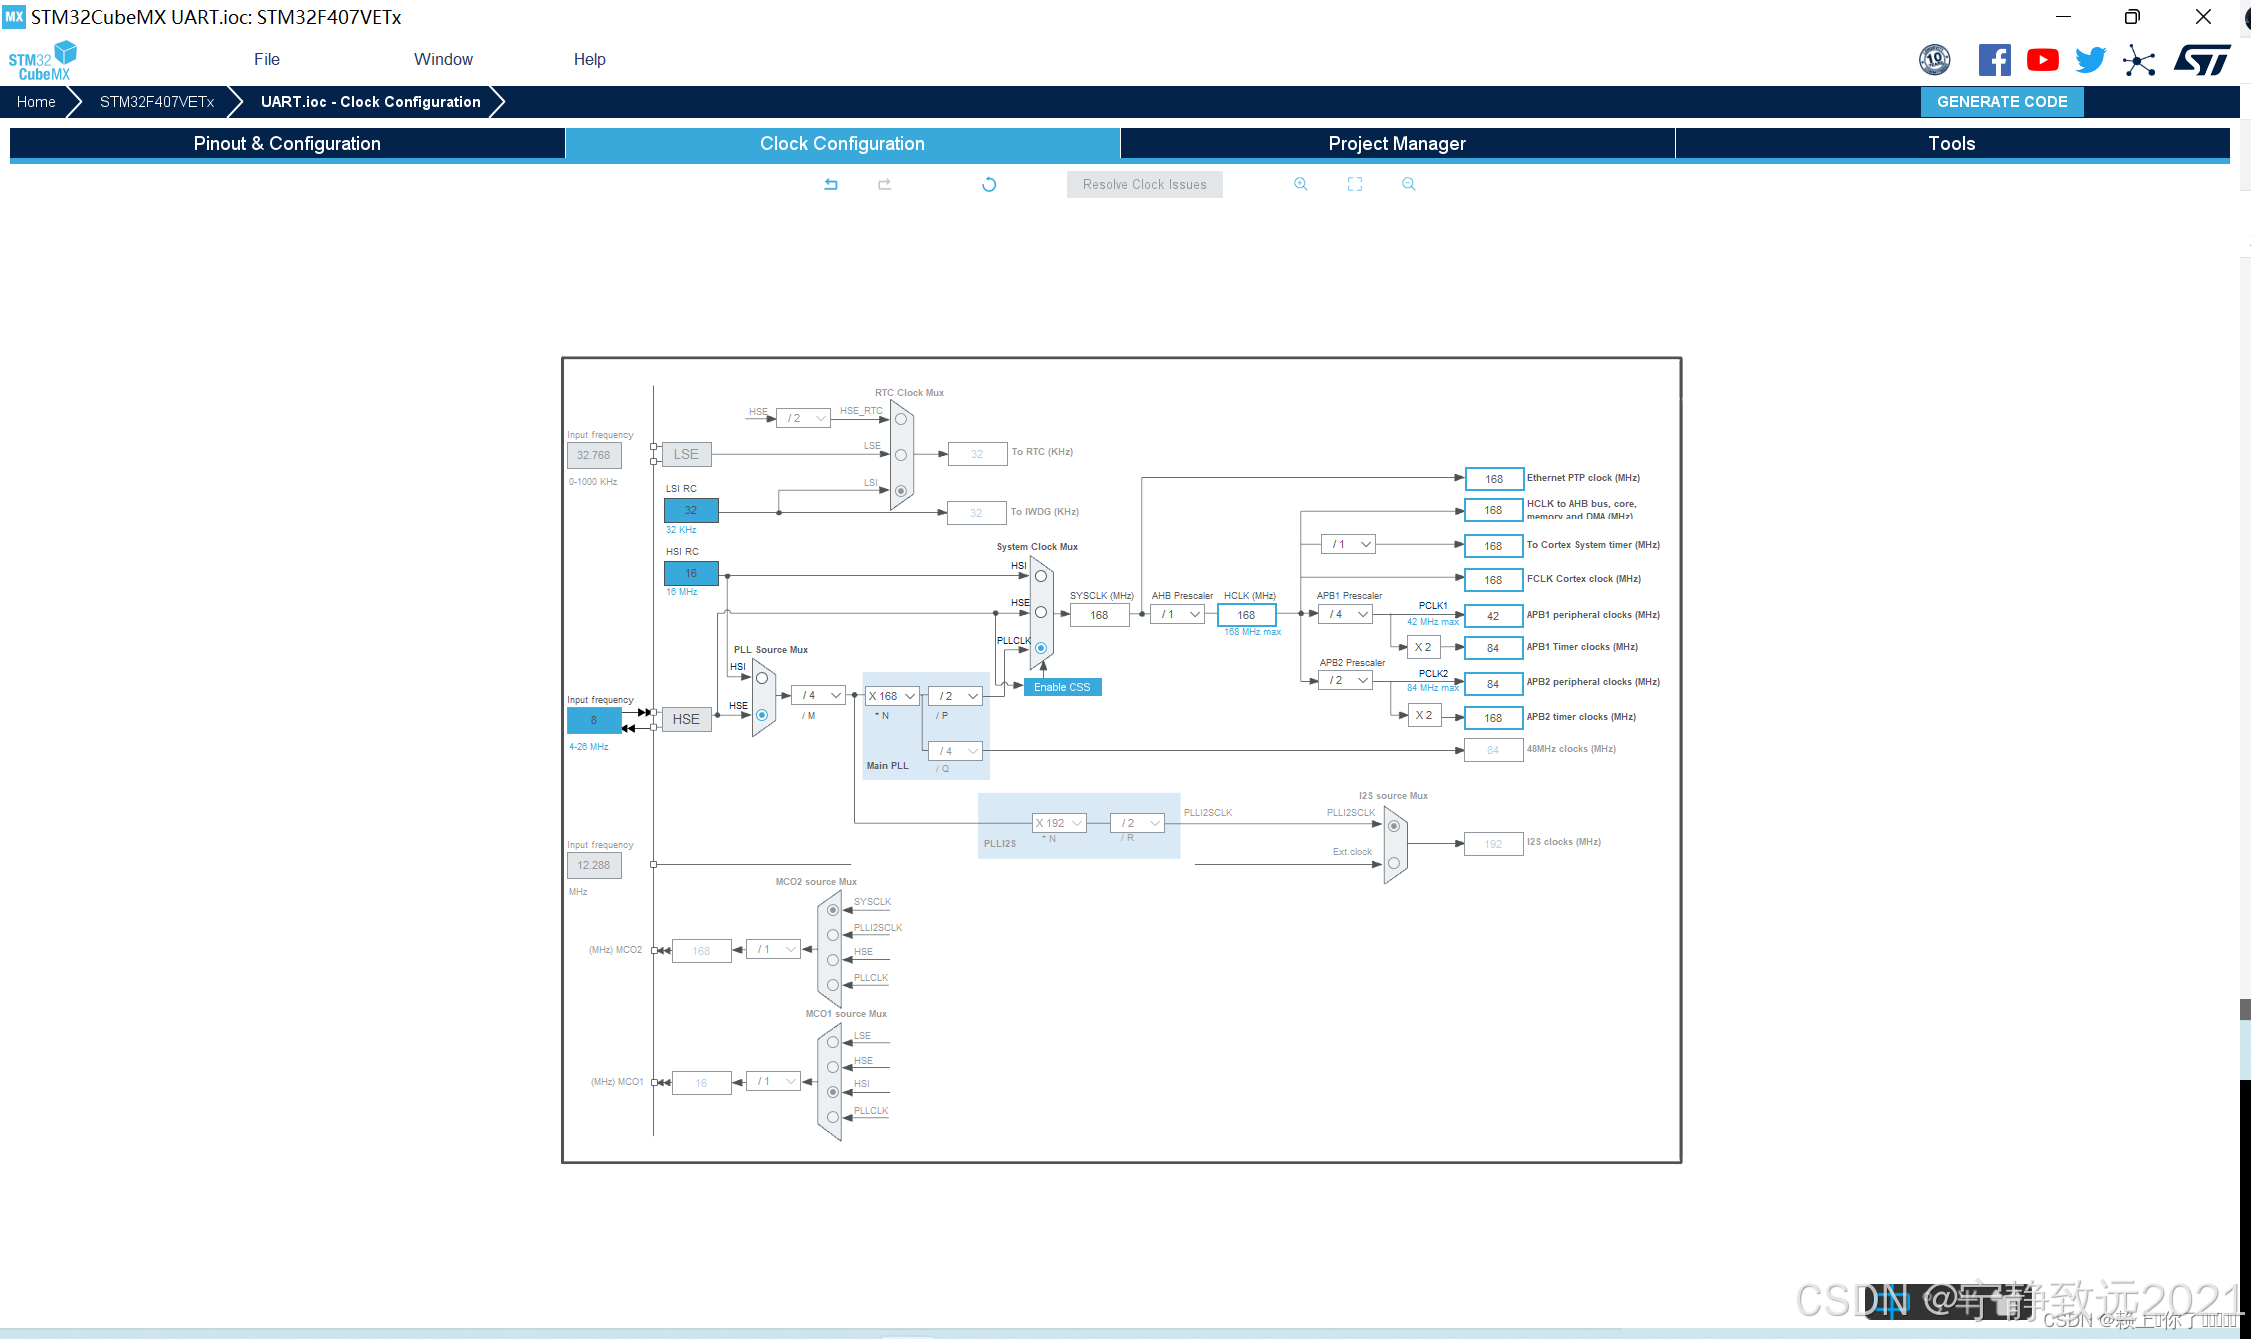Select SYSCLK in MCO2 source Mux
This screenshot has height=1339, width=2251.
(x=833, y=910)
